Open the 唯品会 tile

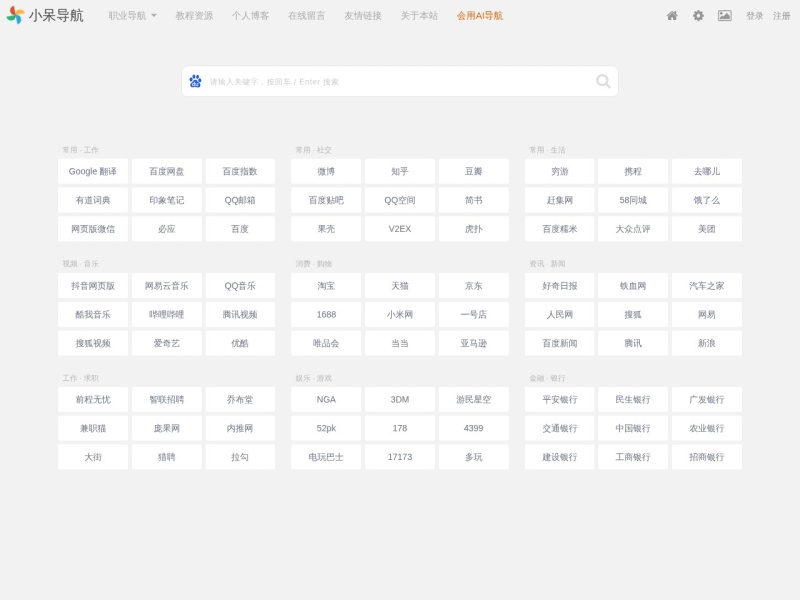pos(326,343)
